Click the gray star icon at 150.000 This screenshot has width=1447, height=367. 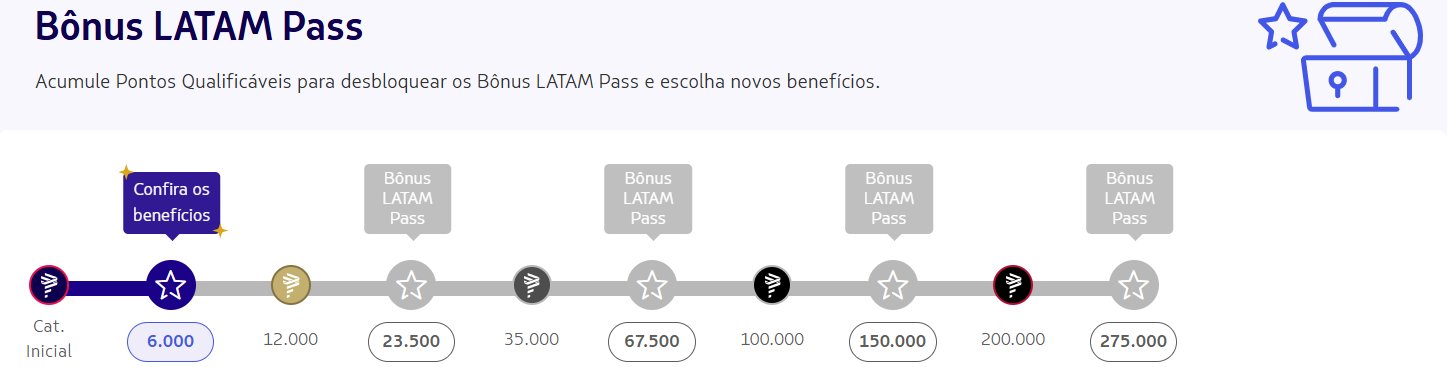click(893, 286)
